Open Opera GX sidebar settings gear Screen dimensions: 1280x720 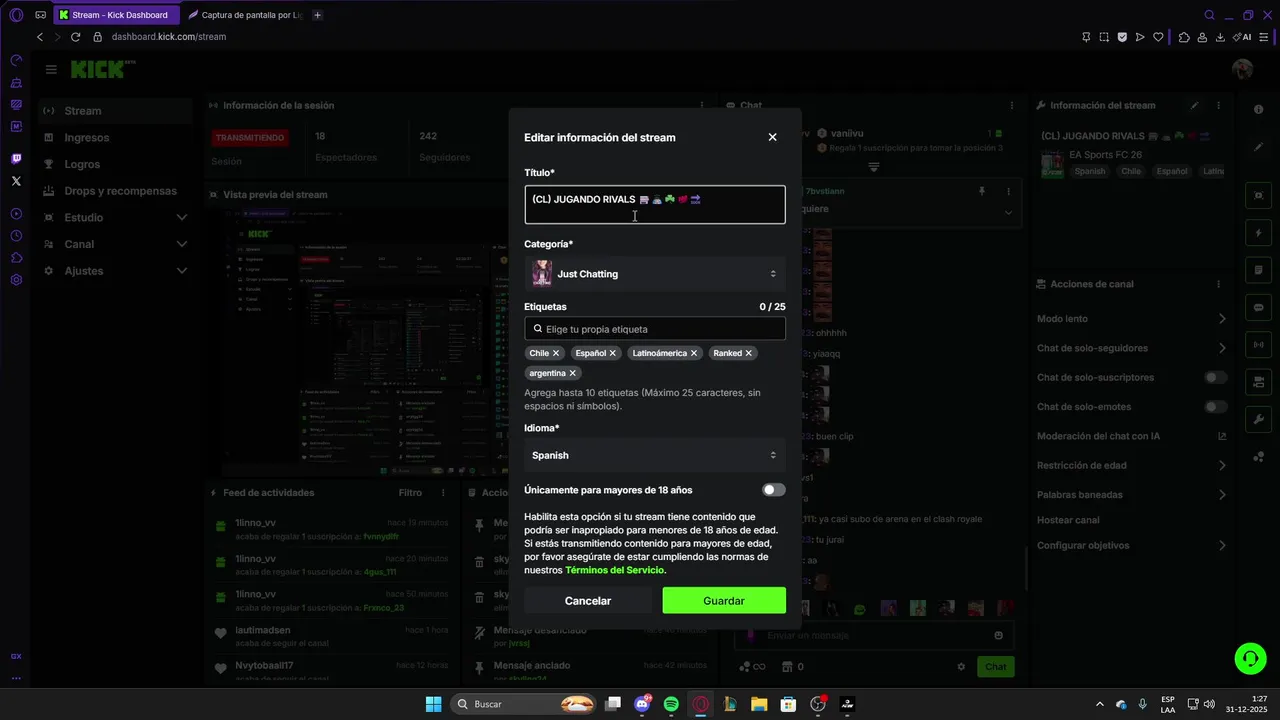(x=16, y=280)
